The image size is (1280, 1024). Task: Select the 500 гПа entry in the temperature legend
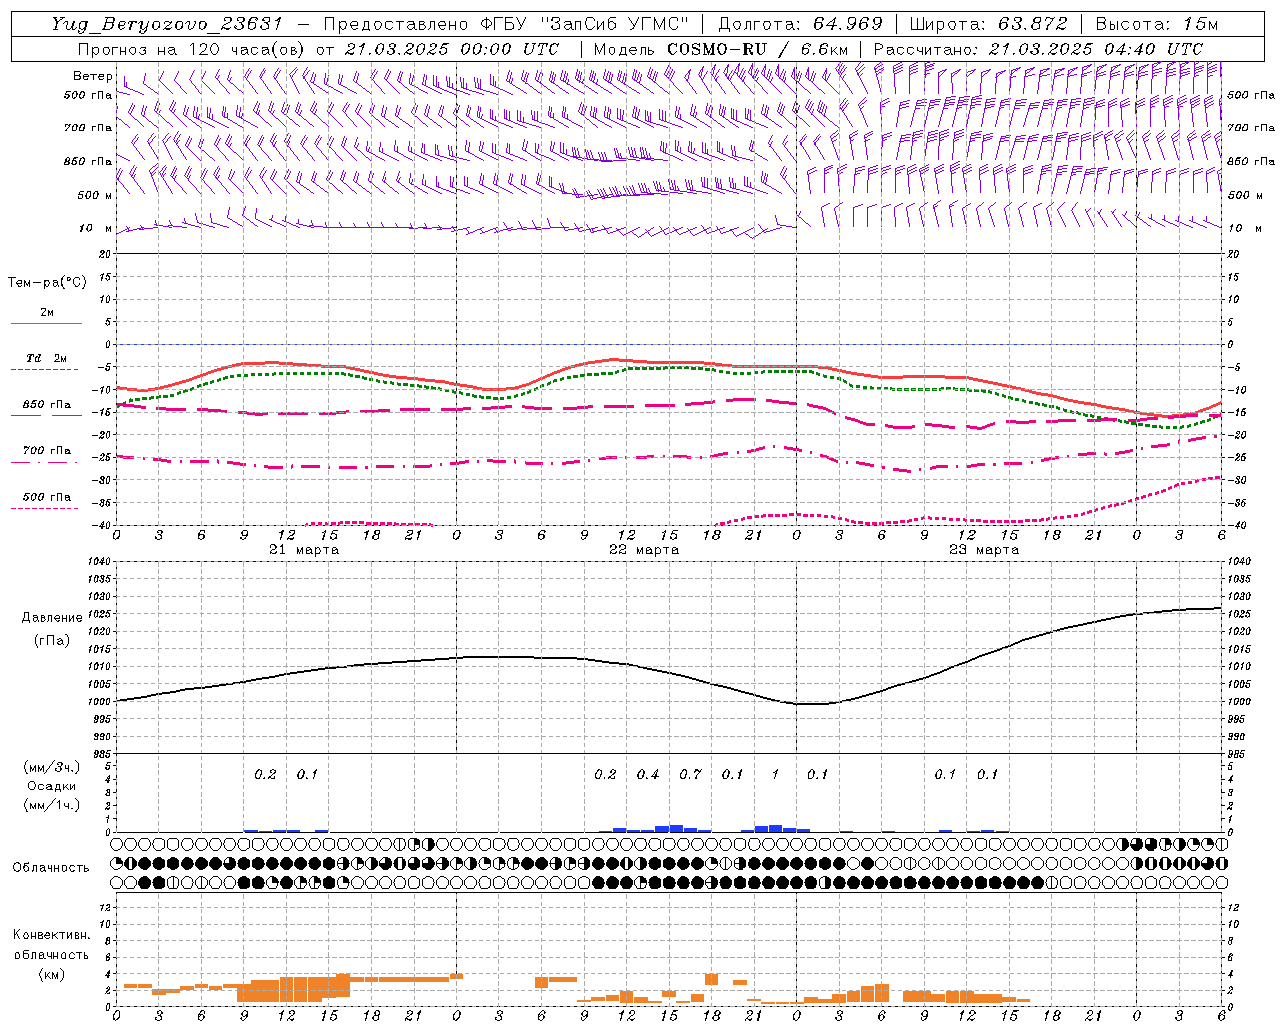(47, 497)
